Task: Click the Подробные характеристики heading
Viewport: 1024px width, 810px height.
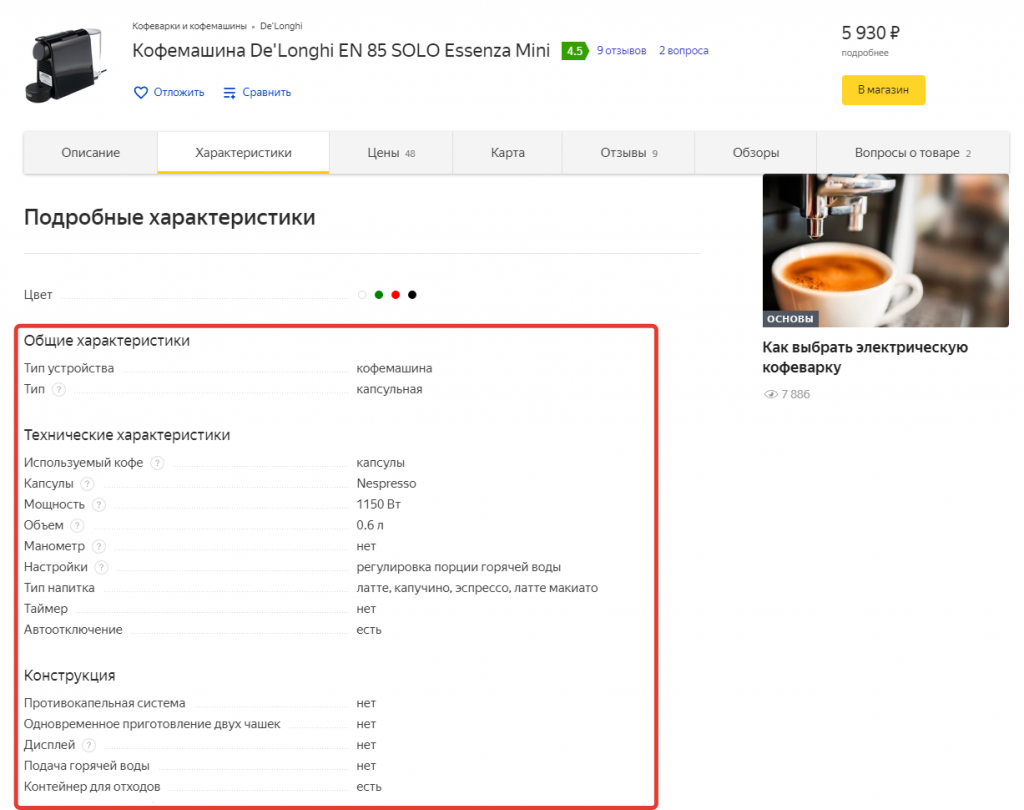Action: point(170,217)
